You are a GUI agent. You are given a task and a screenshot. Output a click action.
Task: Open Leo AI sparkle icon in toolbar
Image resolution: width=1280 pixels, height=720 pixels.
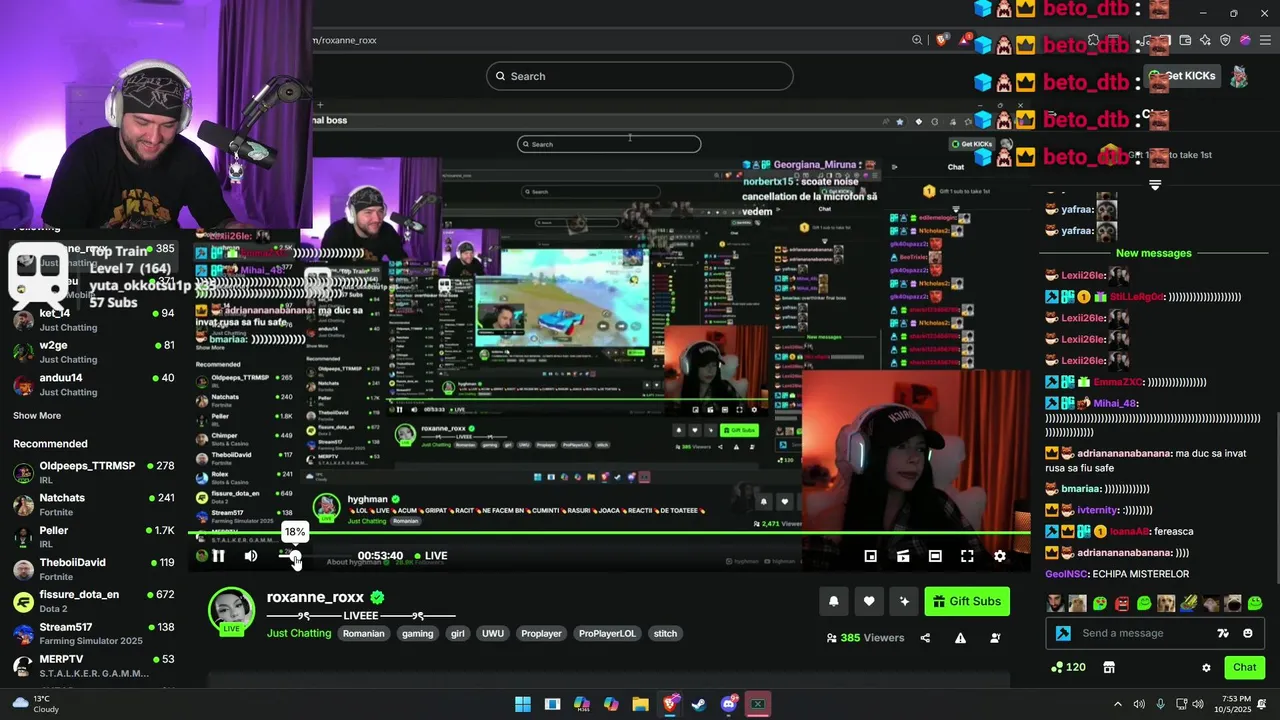click(x=1205, y=40)
